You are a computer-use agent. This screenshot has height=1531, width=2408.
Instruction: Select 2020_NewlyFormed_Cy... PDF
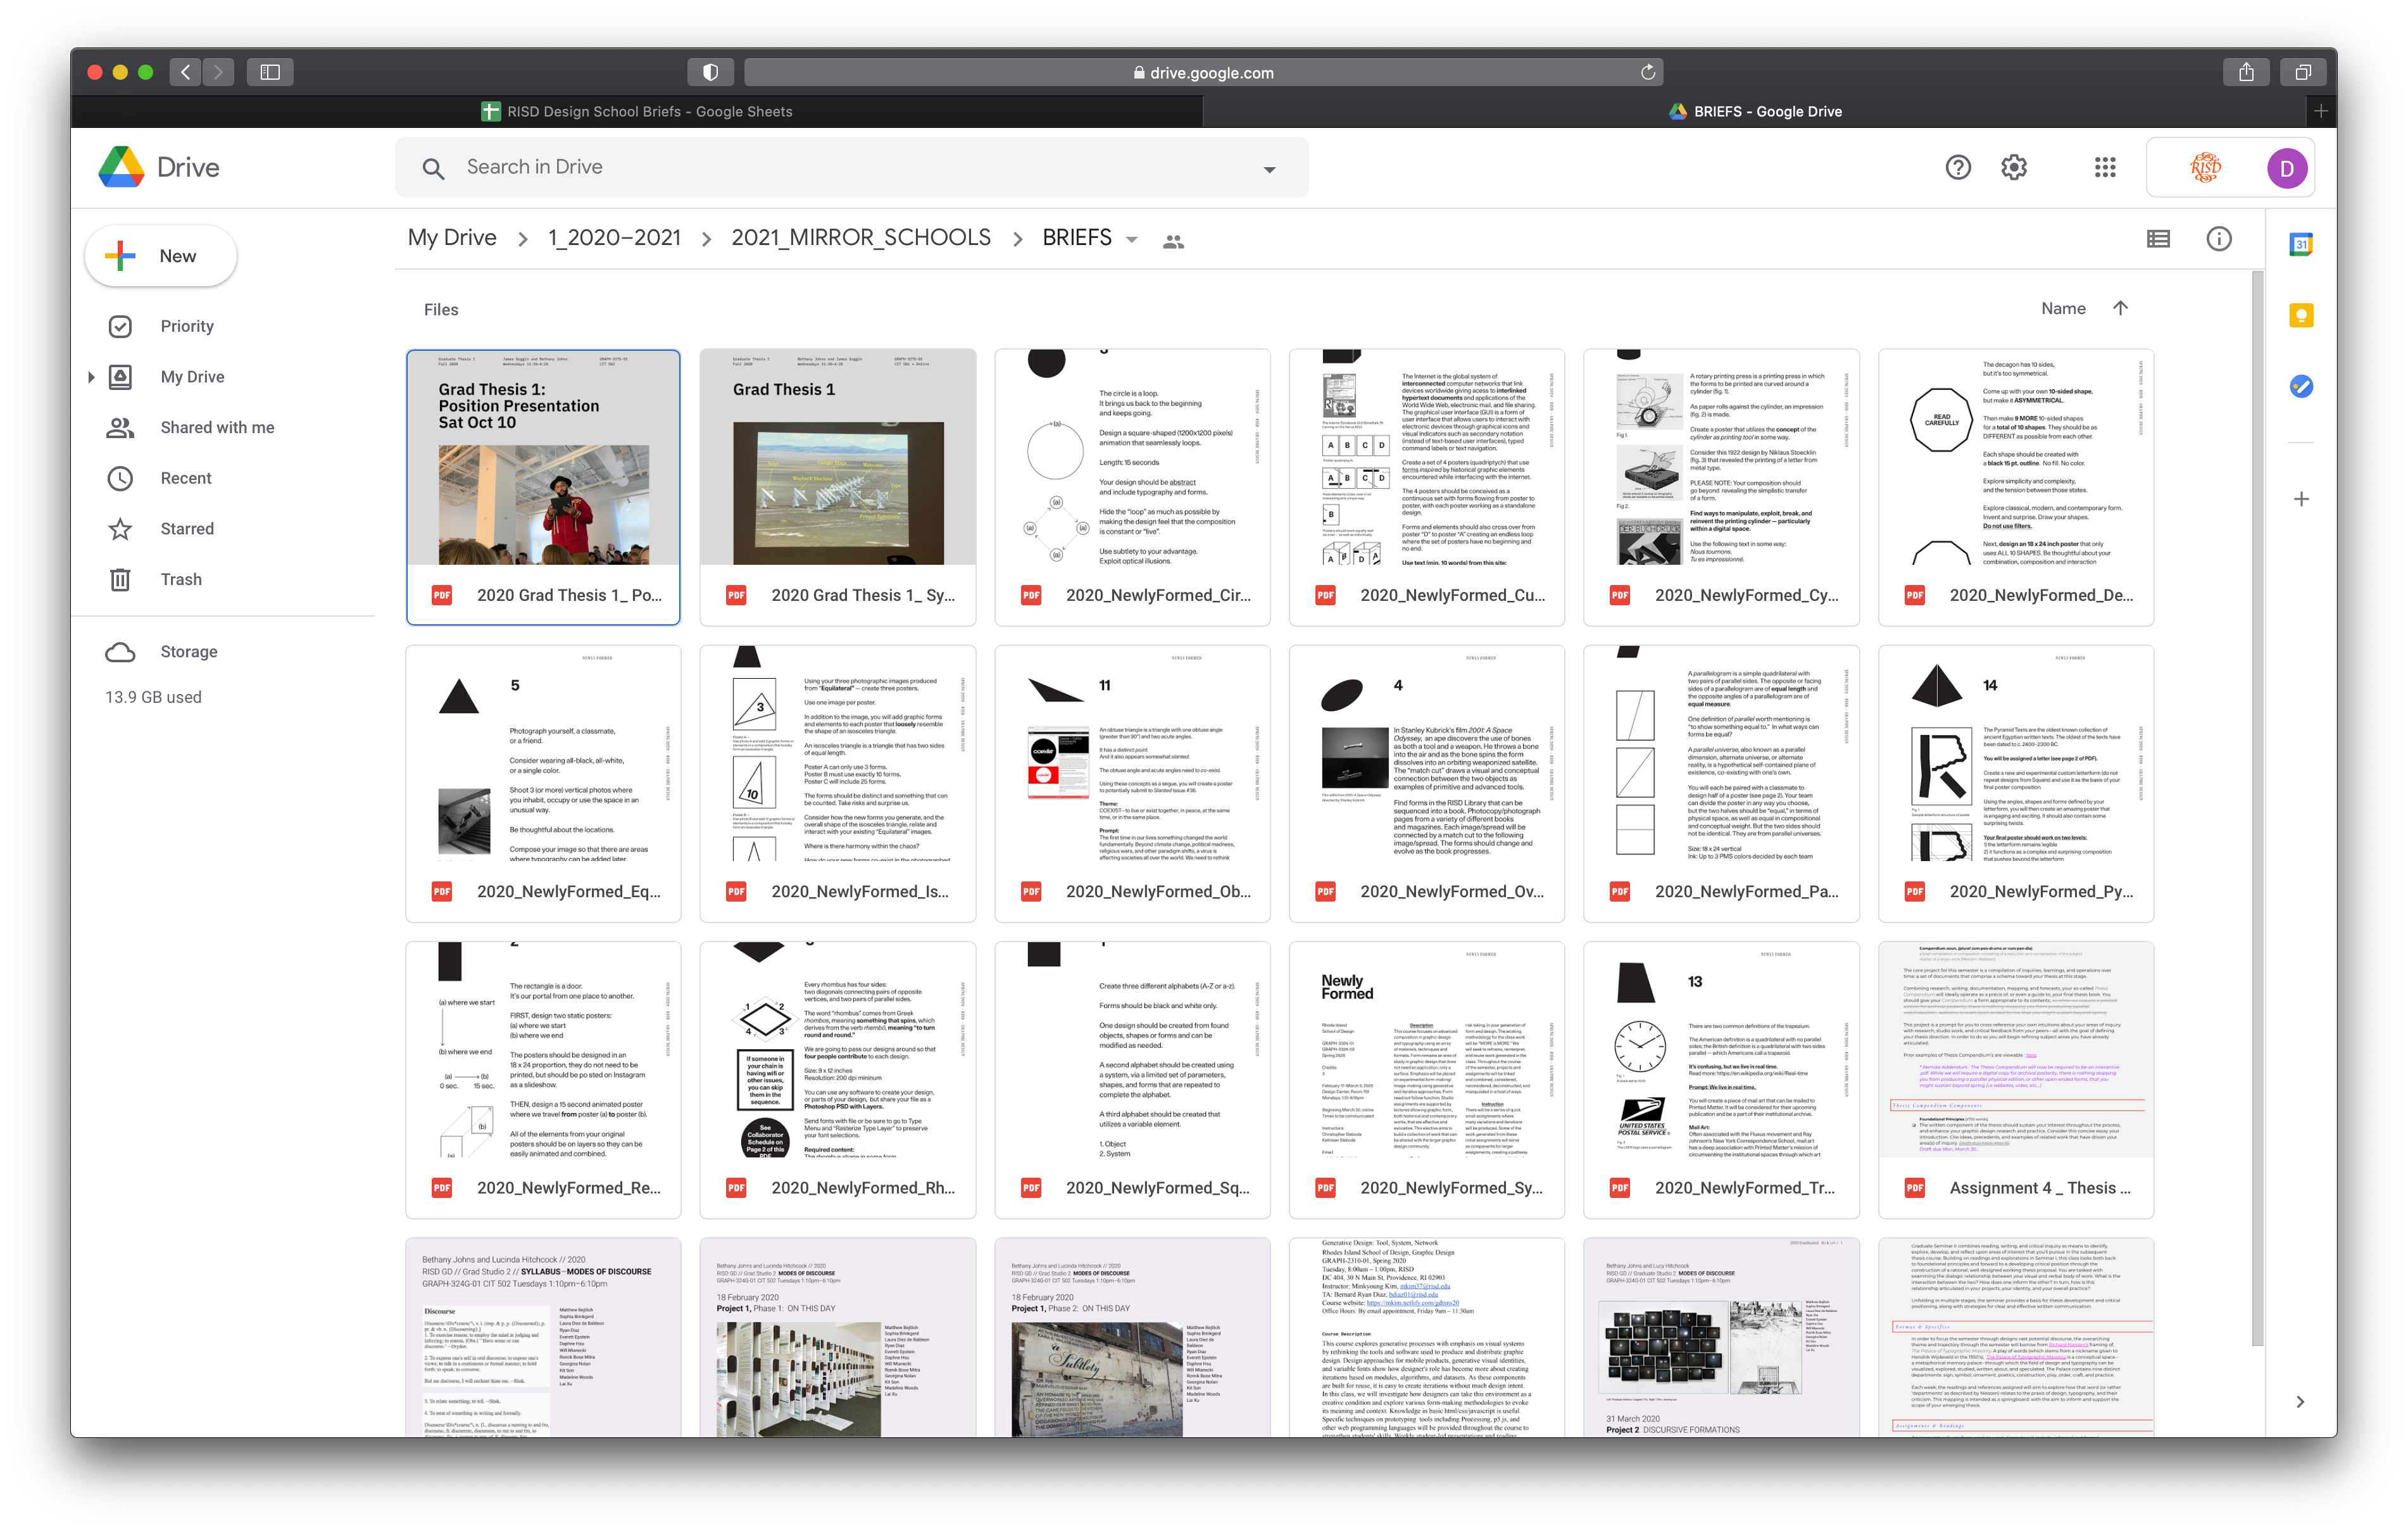tap(1721, 487)
